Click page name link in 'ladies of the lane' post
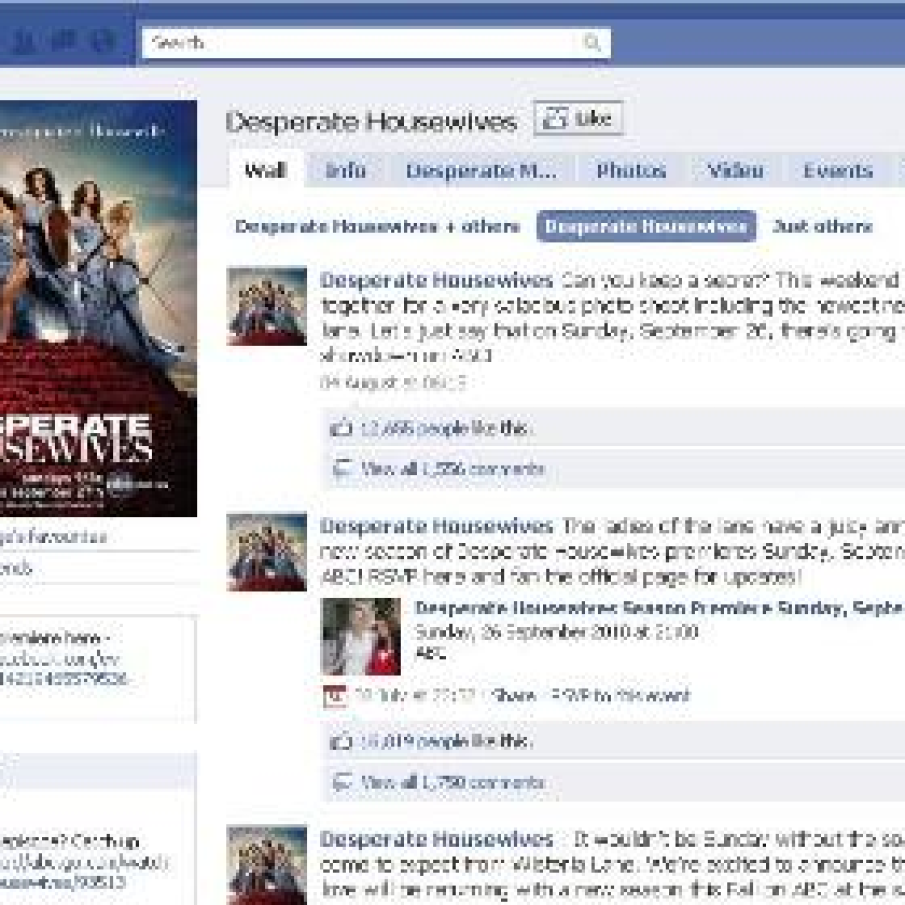905x905 pixels. [436, 526]
